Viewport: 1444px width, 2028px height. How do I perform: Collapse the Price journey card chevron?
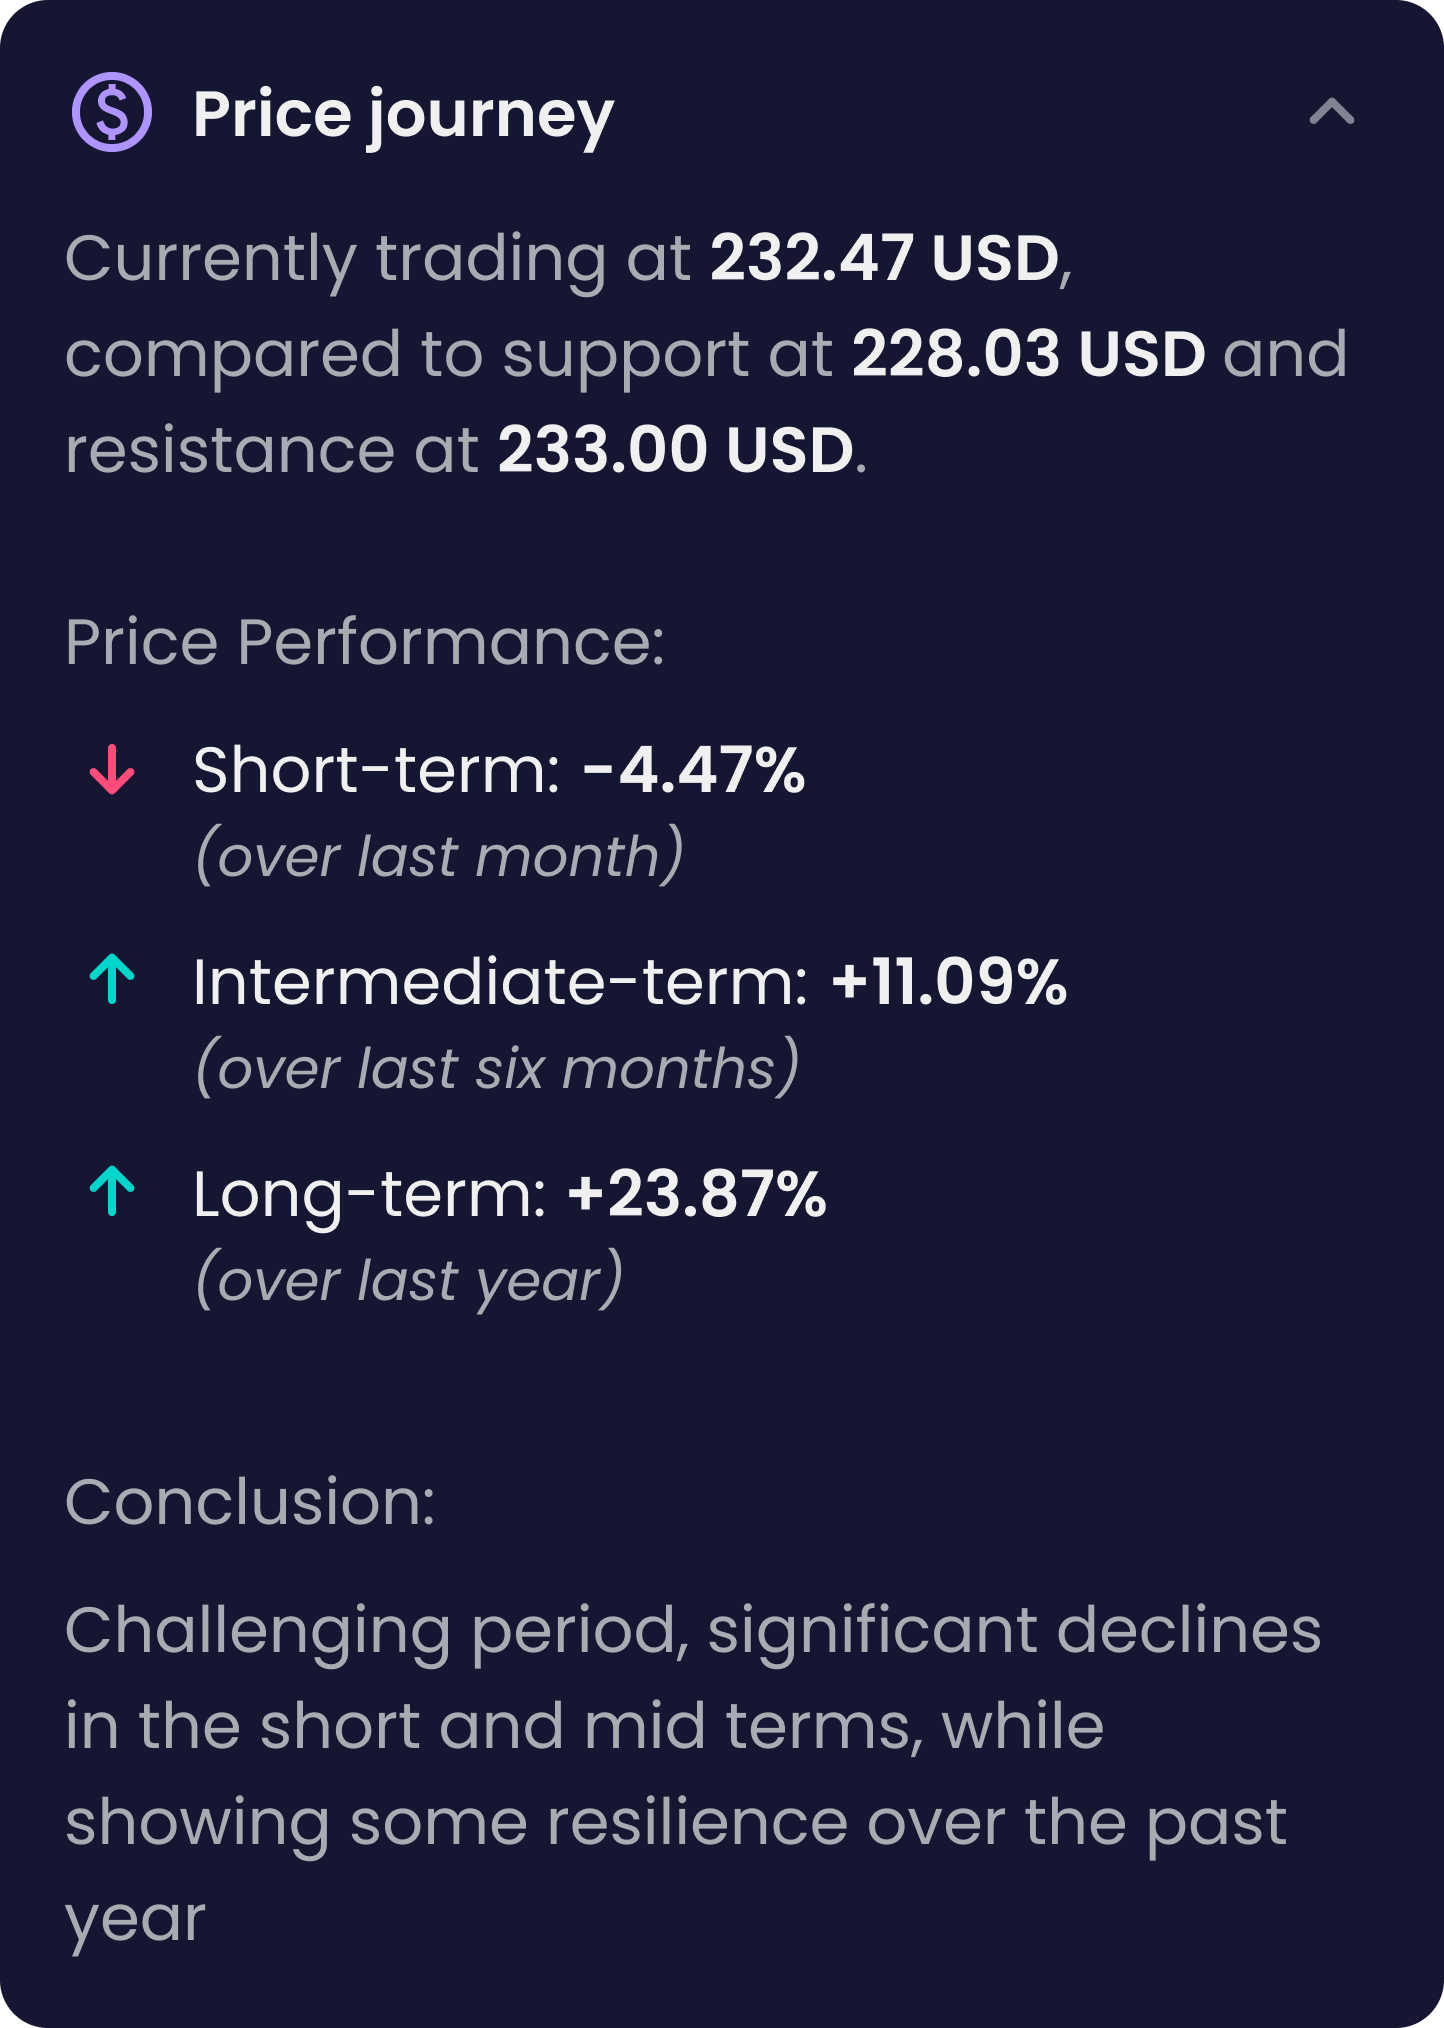pos(1331,112)
